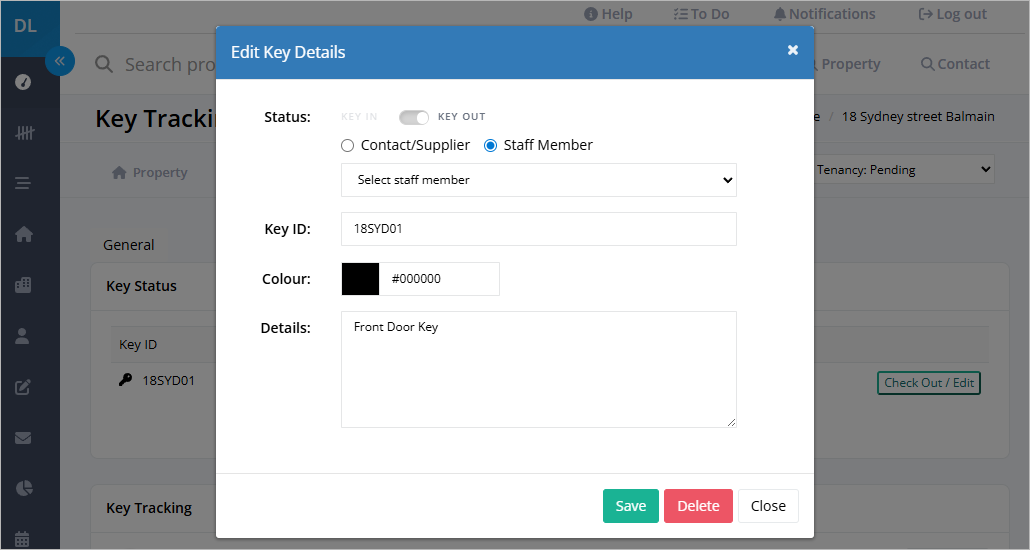The image size is (1030, 550).
Task: Select the Staff Member radio button
Action: (490, 146)
